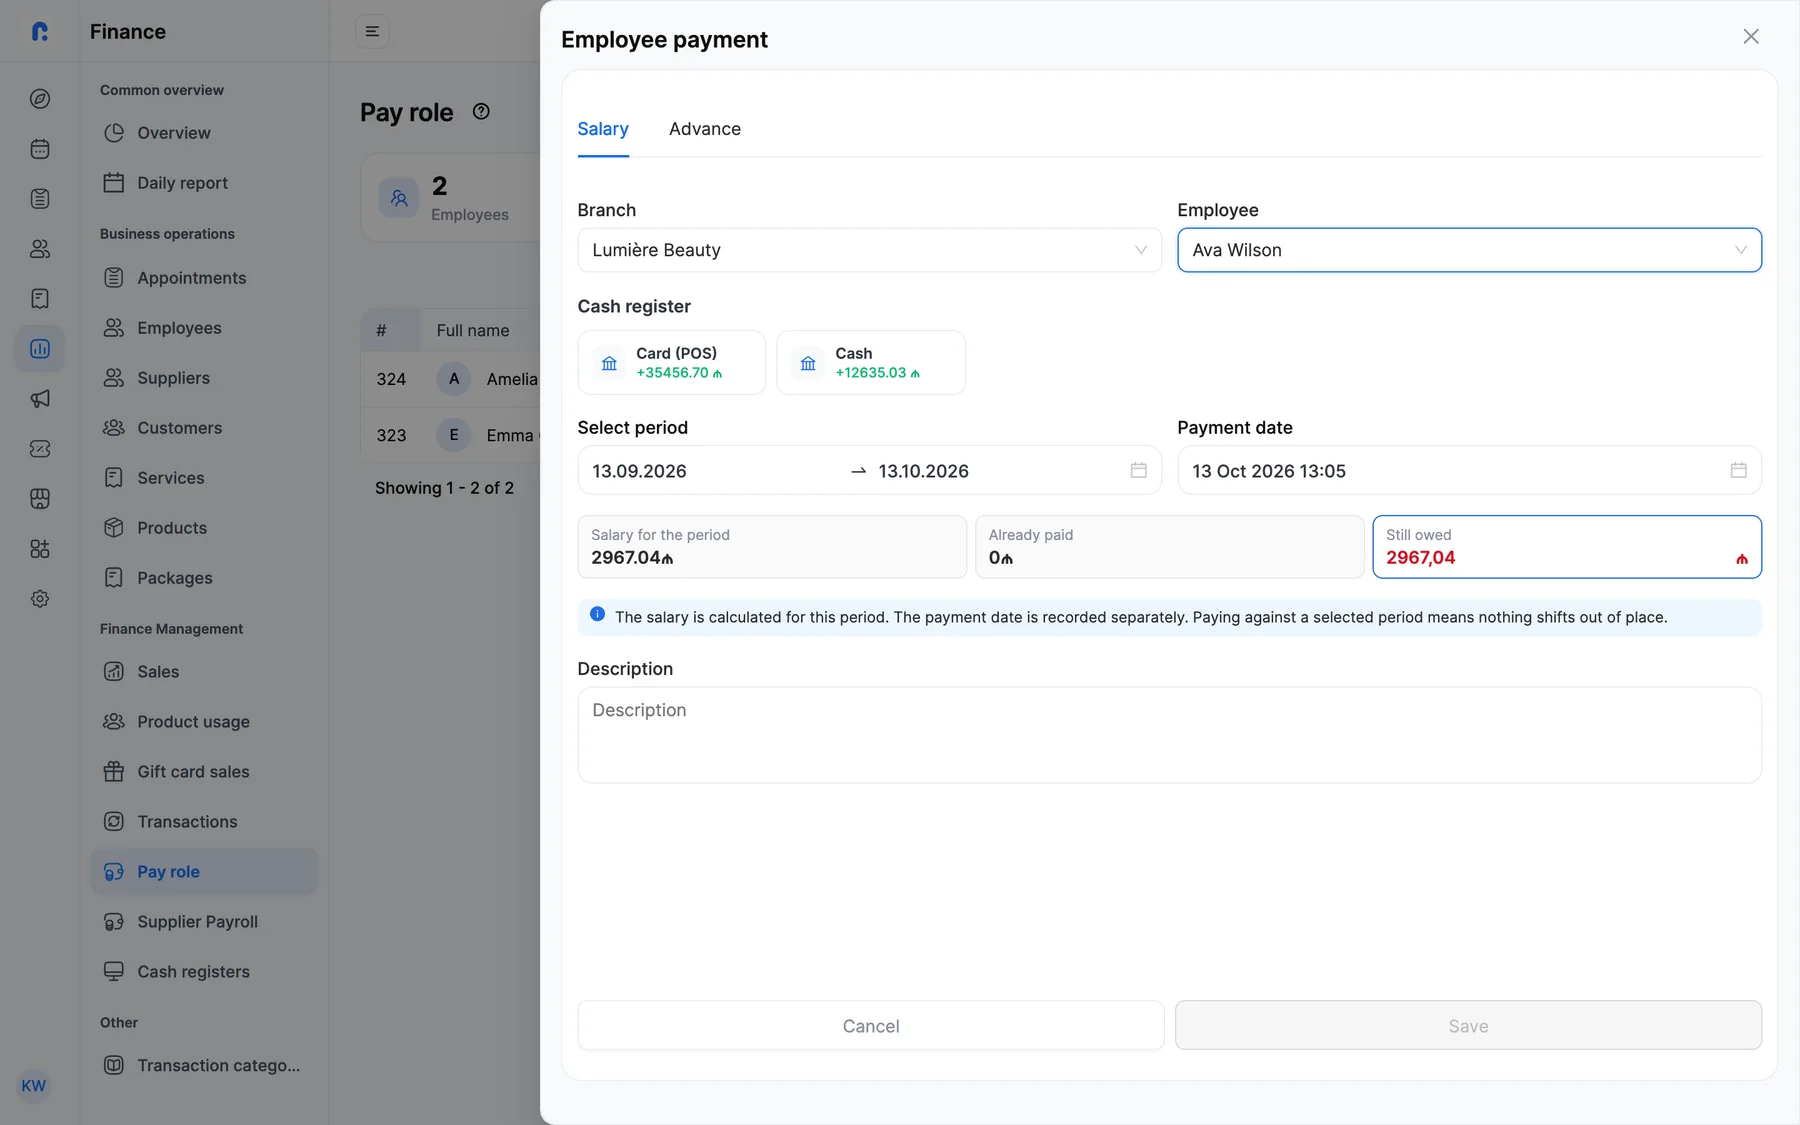The image size is (1800, 1125).
Task: Switch to the Salary tab
Action: (x=603, y=129)
